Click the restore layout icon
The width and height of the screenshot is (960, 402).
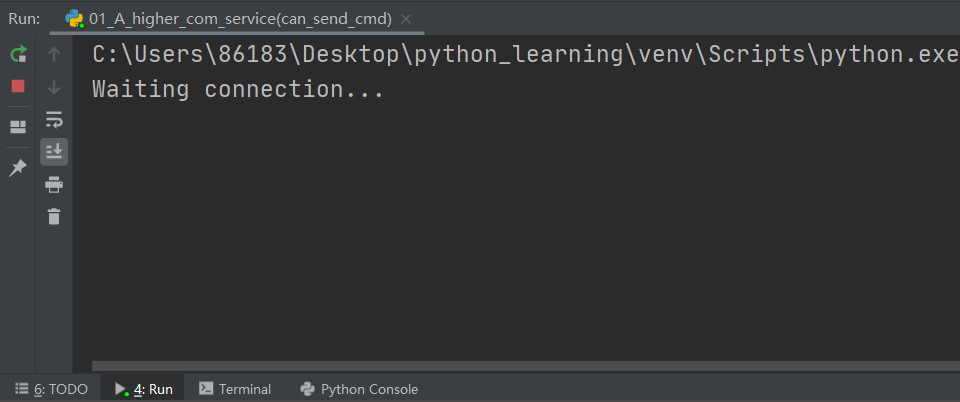click(x=18, y=127)
